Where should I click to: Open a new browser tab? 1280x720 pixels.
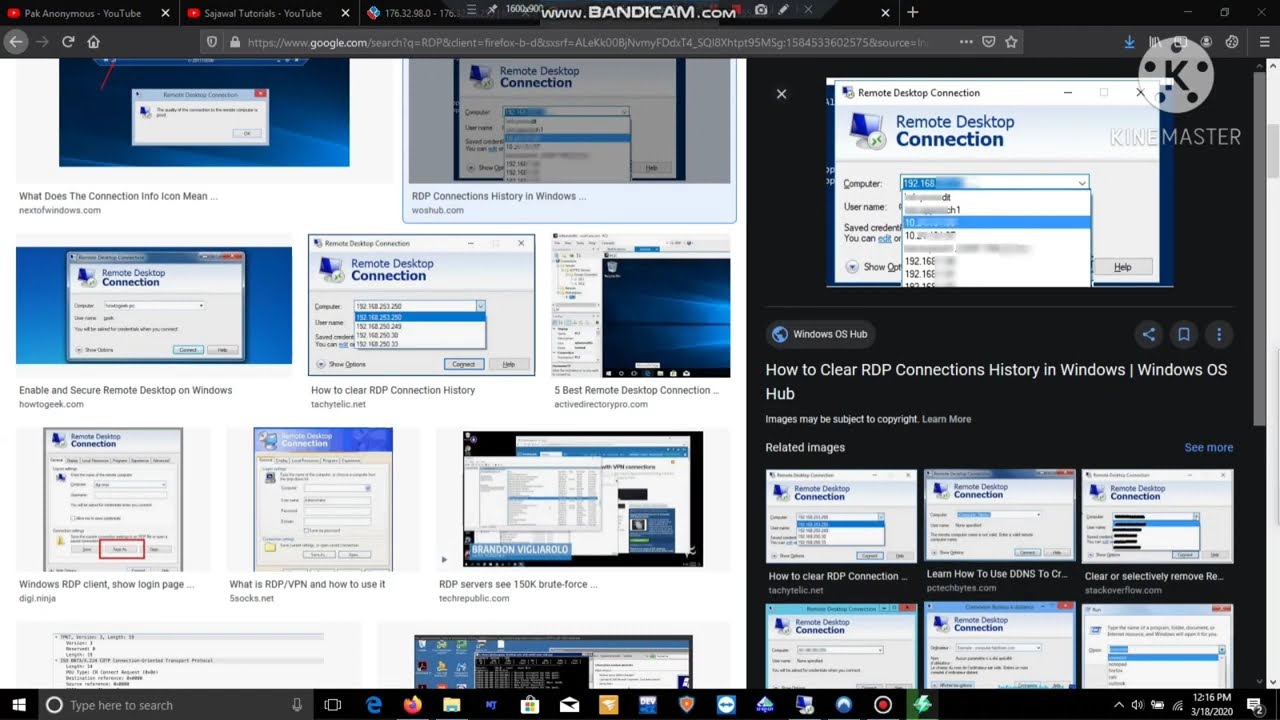(x=912, y=13)
